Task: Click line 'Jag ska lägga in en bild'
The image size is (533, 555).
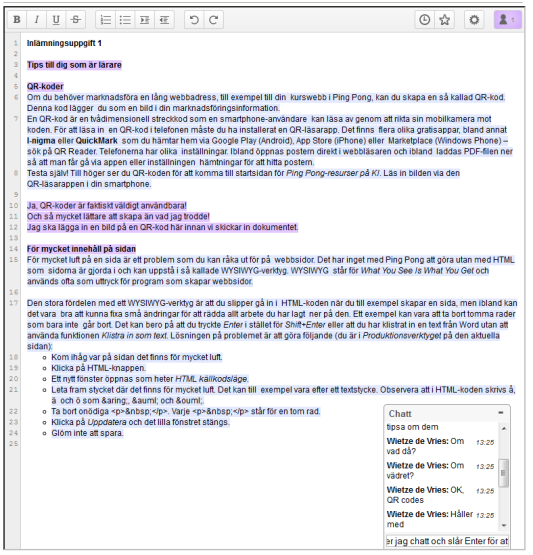Action: click(x=162, y=227)
